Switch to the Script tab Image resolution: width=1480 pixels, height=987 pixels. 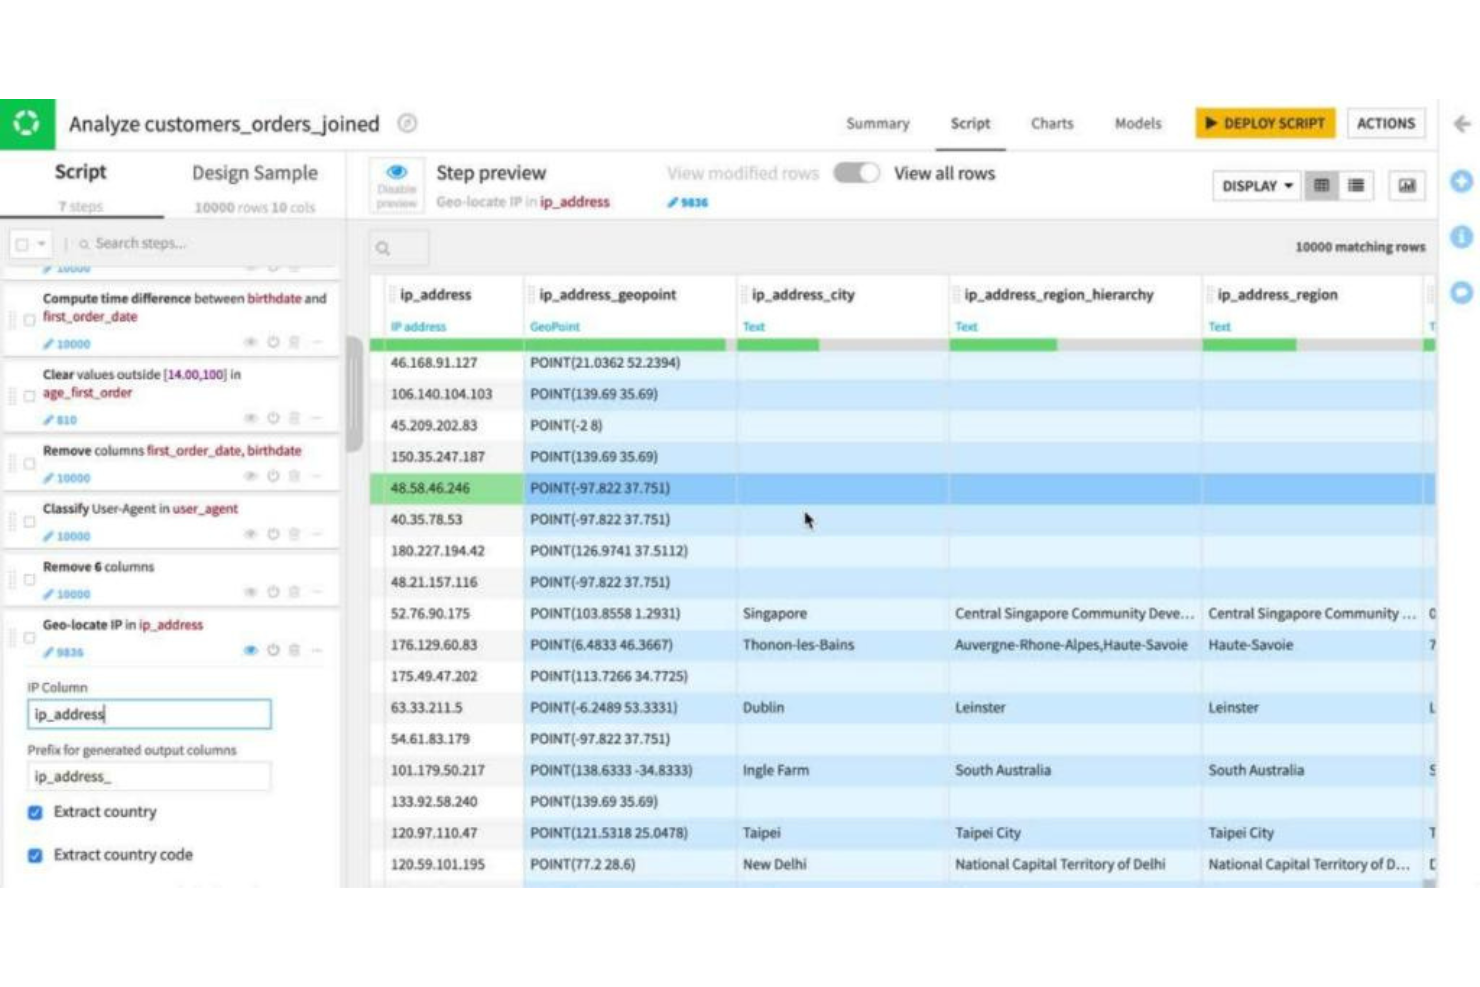click(x=970, y=123)
